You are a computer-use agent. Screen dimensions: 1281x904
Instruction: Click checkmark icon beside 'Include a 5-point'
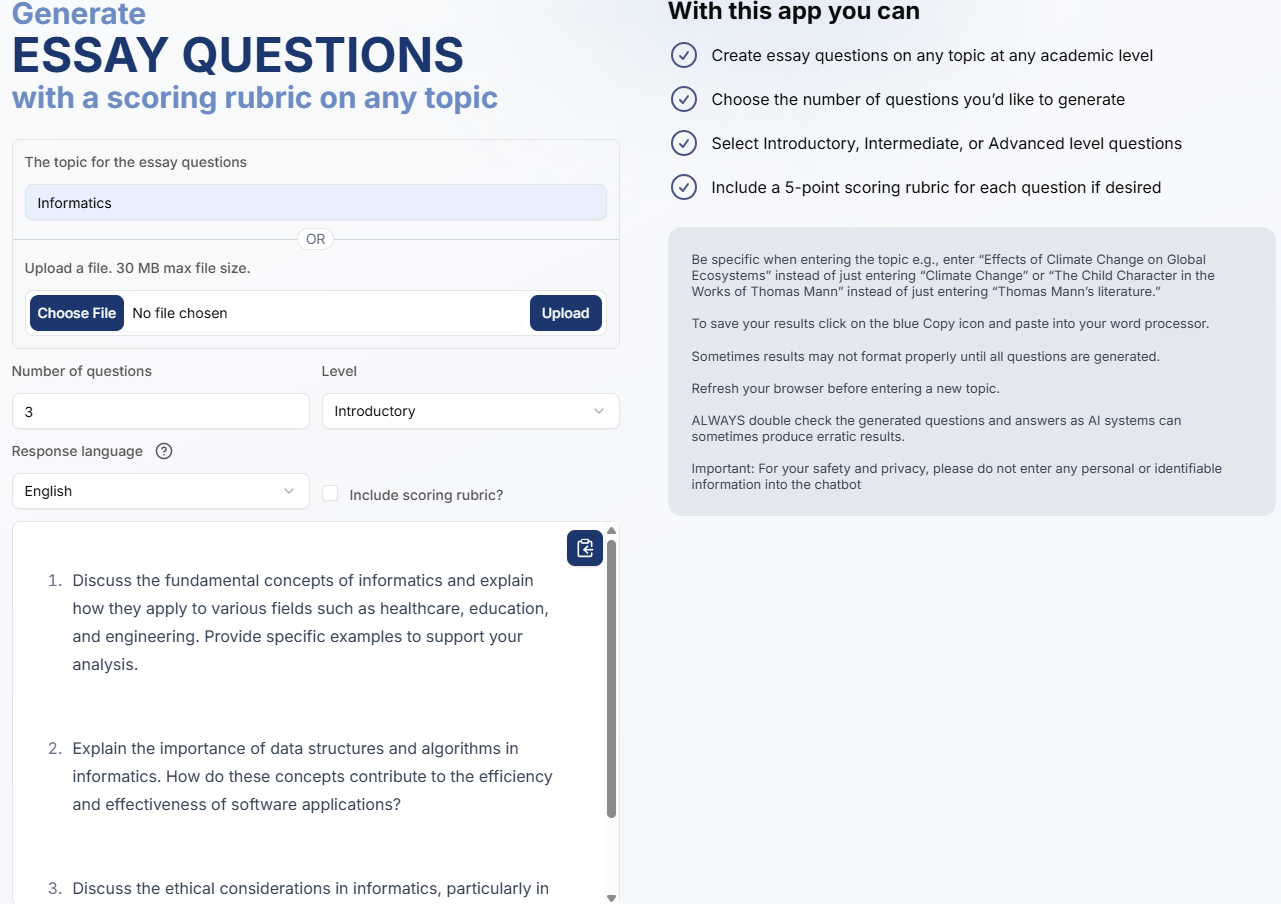tap(684, 187)
